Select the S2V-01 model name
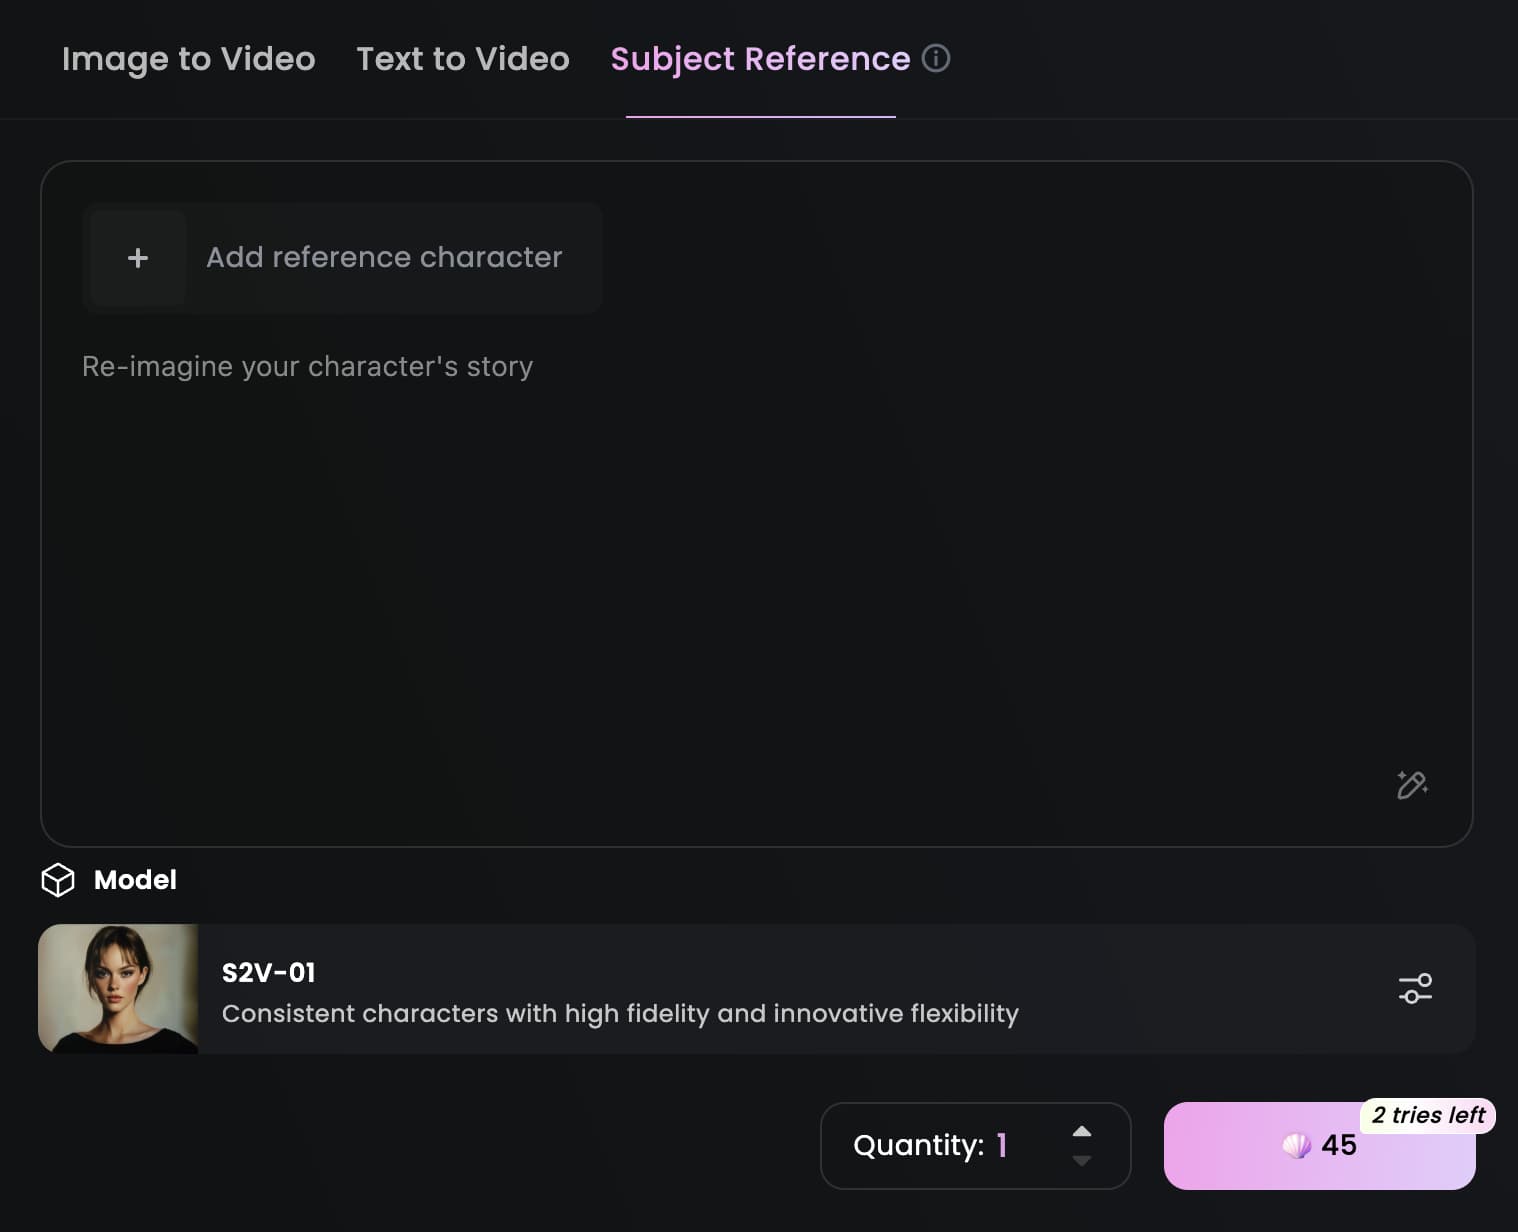 [268, 972]
